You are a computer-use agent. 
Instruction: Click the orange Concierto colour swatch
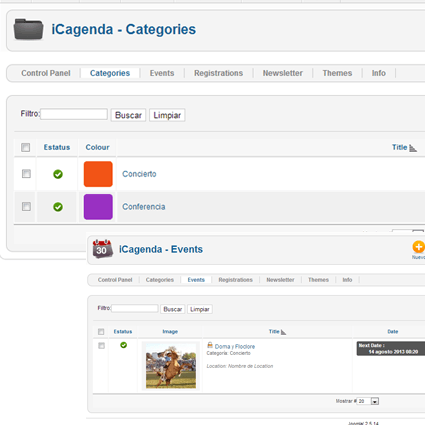tap(98, 174)
